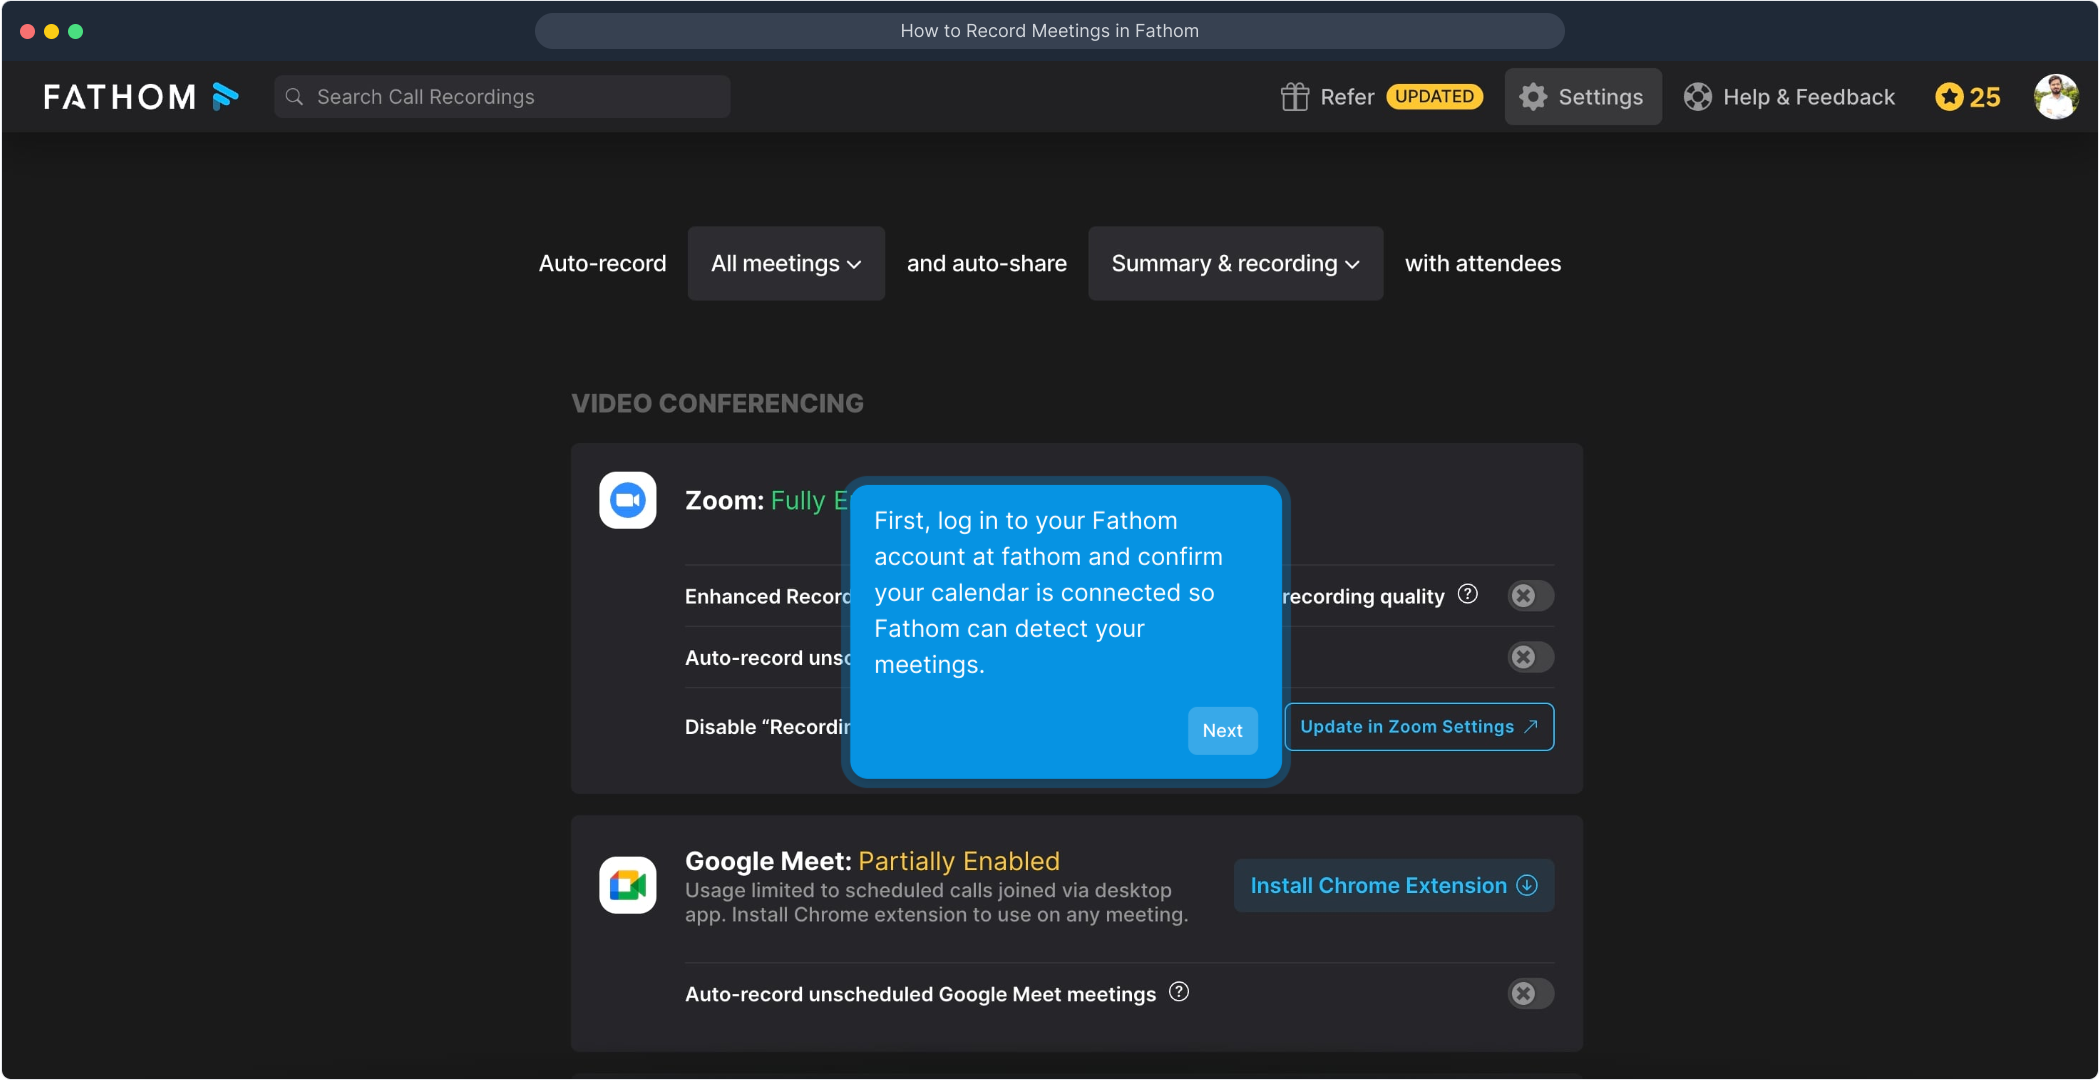
Task: Click the Google Meet Partially Enabled status
Action: (x=959, y=861)
